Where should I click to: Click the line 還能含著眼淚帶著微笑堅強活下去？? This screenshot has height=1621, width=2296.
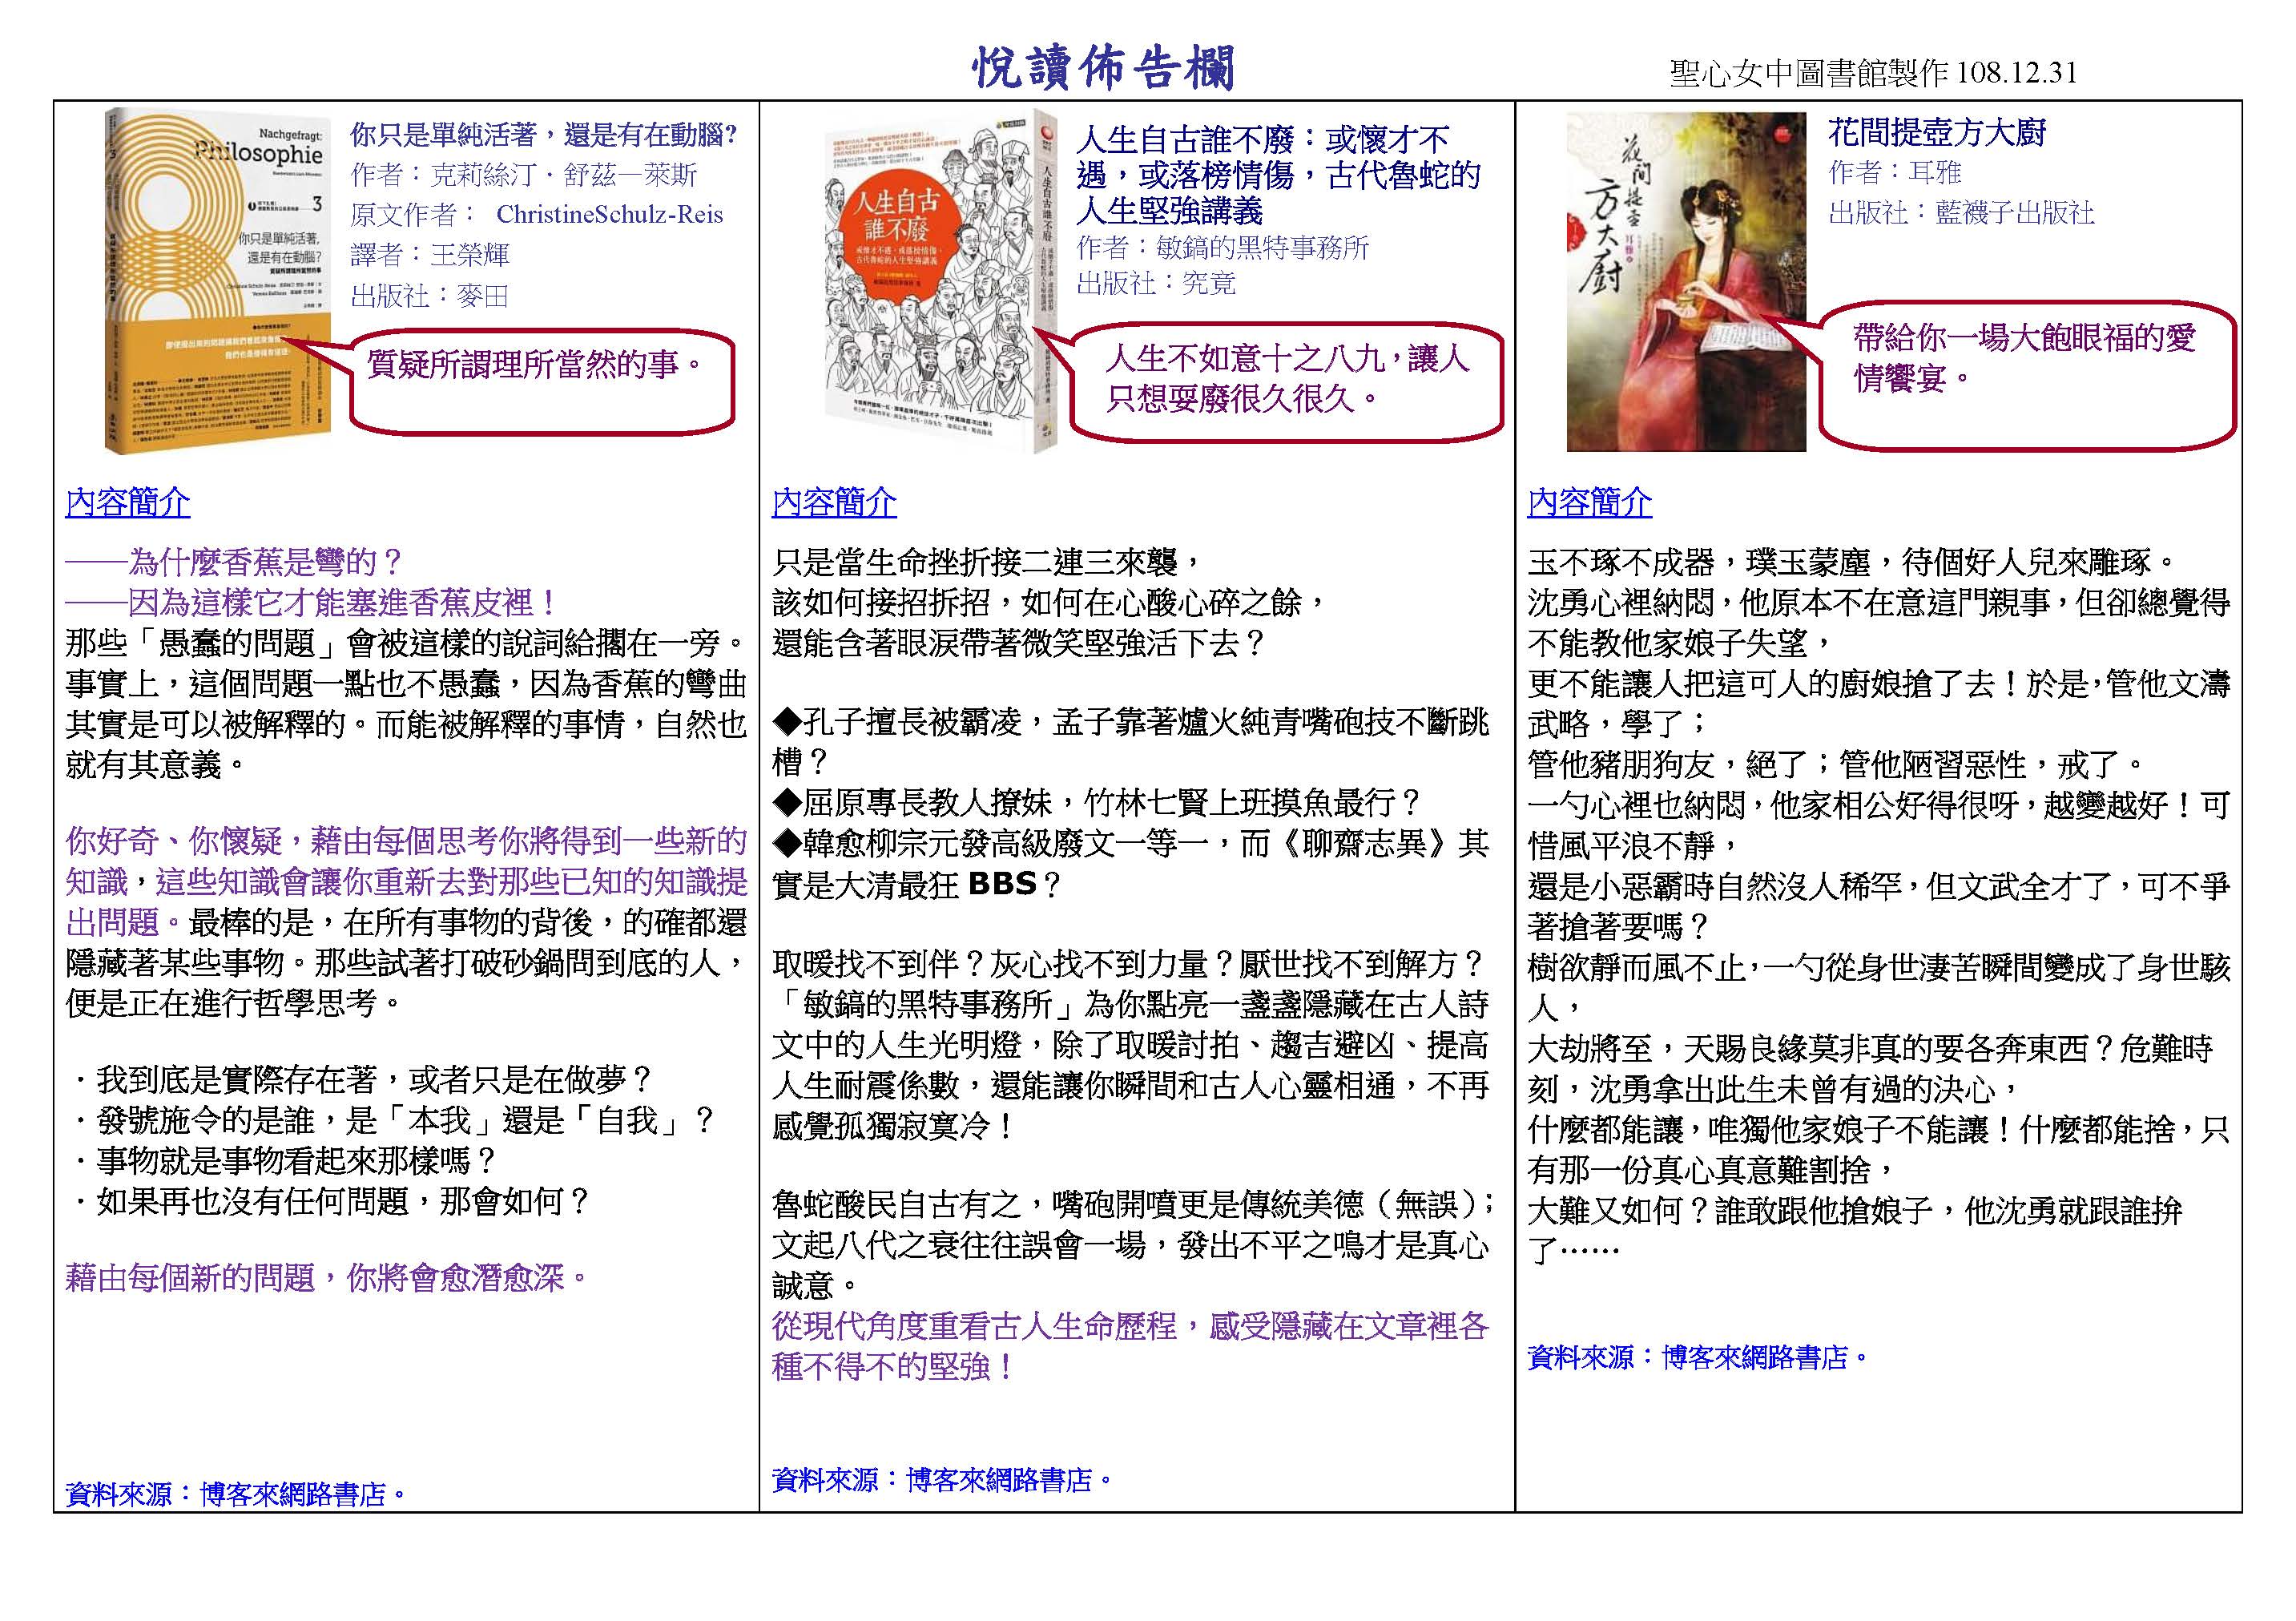click(1020, 643)
